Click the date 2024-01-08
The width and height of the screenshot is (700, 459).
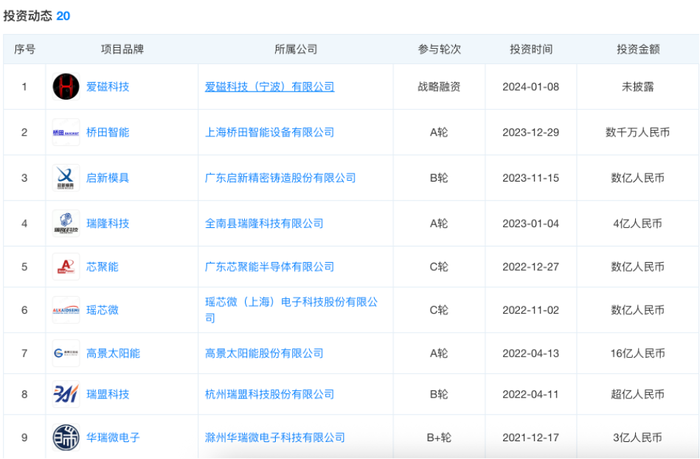pos(531,87)
